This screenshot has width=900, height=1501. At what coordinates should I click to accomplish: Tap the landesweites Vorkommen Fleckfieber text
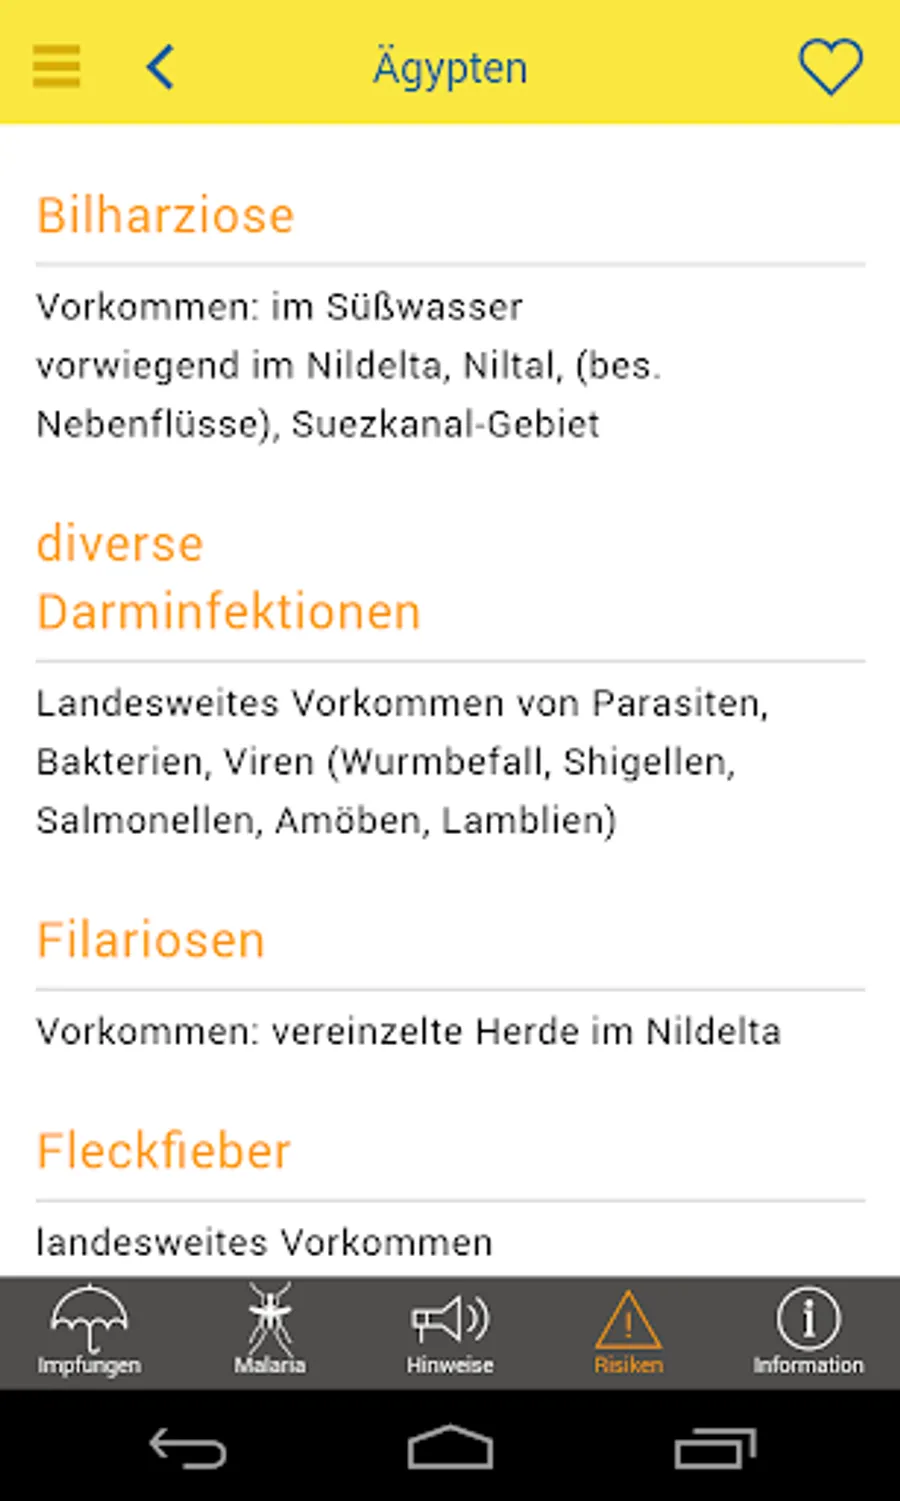pos(265,1242)
